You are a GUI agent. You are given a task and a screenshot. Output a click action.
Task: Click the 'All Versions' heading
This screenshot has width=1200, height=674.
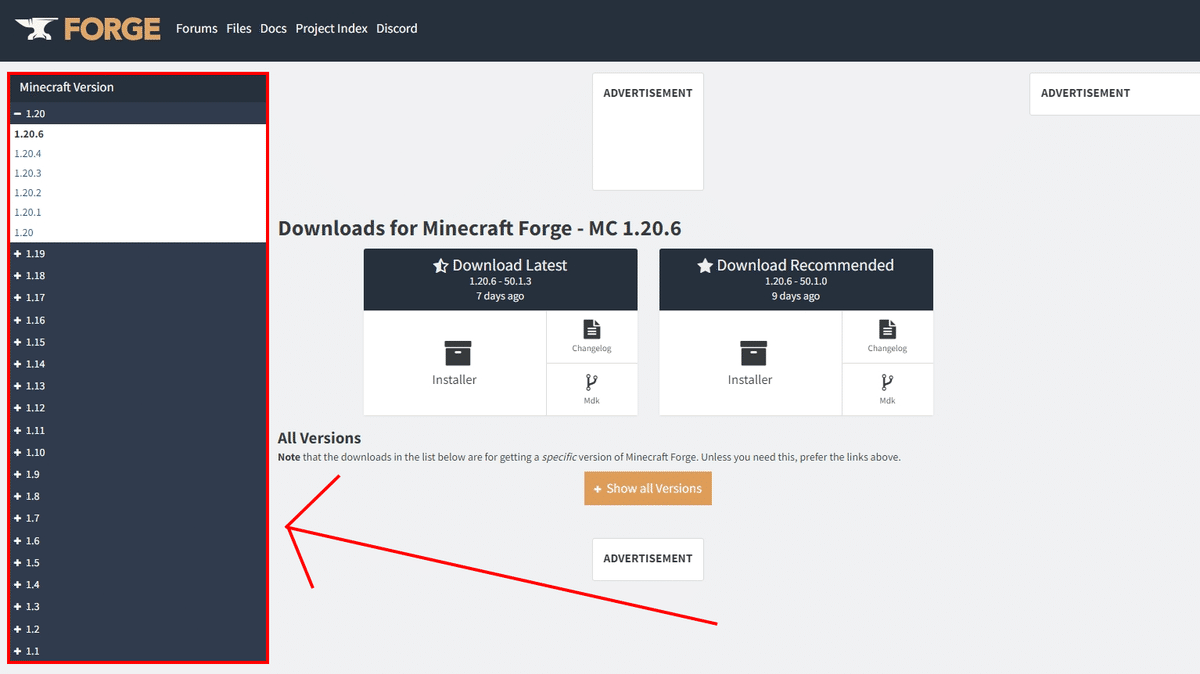pos(319,438)
